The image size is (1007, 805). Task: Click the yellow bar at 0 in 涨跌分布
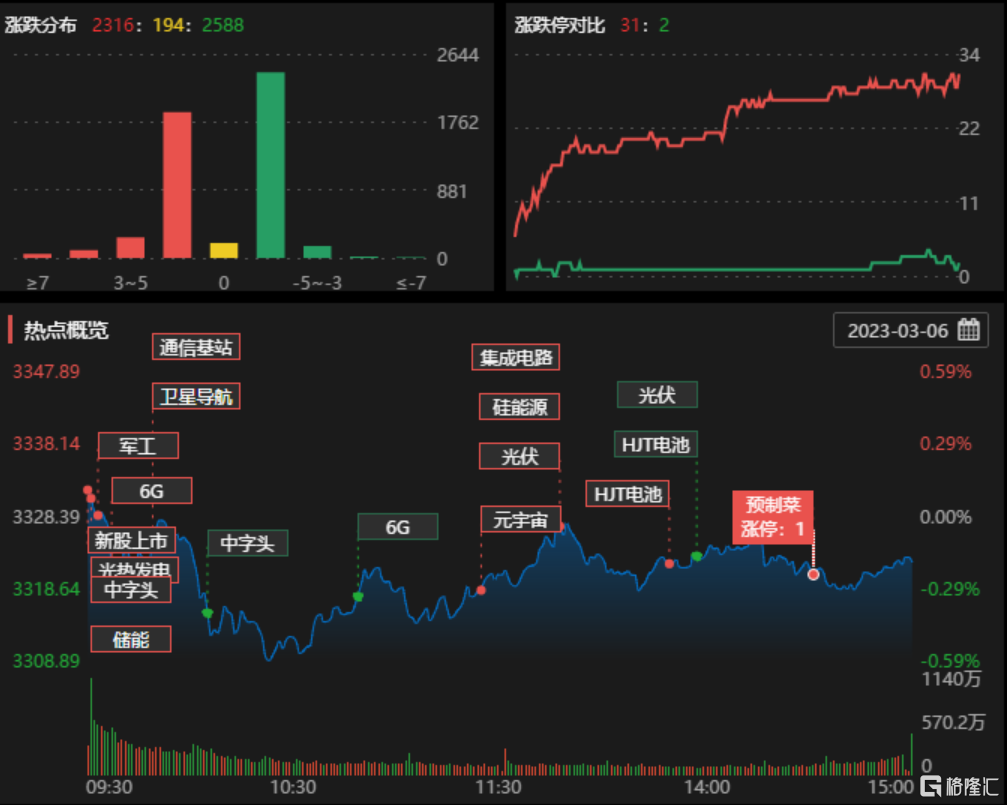pyautogui.click(x=224, y=251)
